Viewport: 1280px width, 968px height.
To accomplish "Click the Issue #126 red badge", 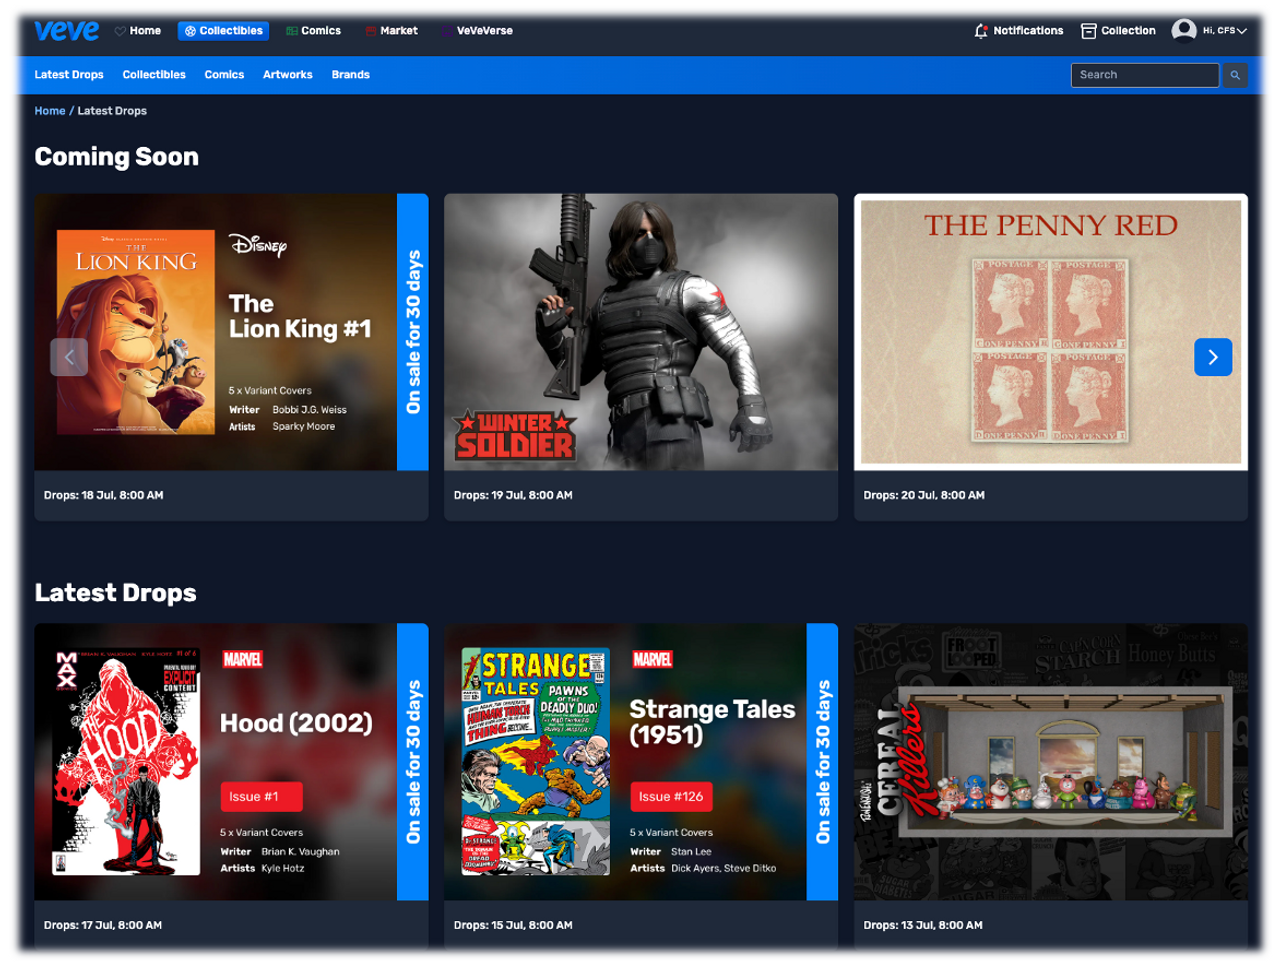I will [671, 796].
